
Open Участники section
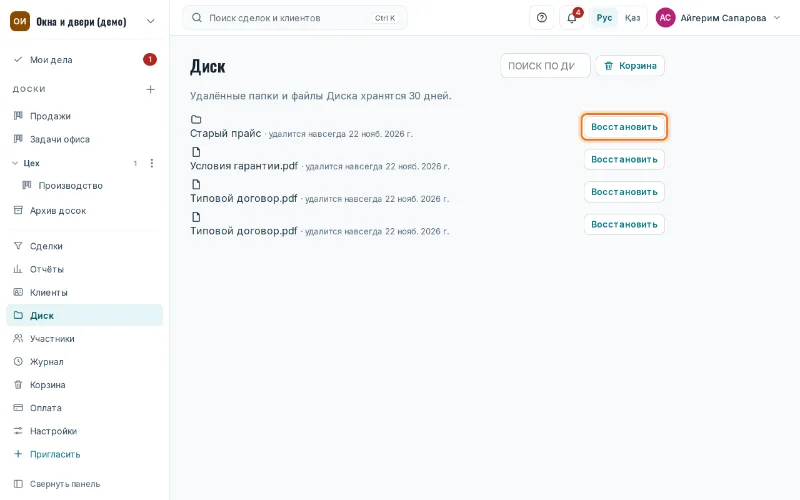[84, 339]
